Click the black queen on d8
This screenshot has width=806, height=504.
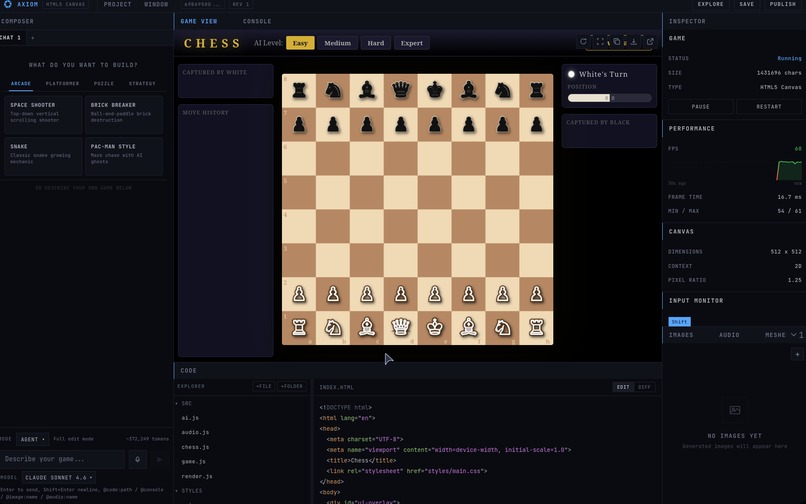[x=401, y=91]
